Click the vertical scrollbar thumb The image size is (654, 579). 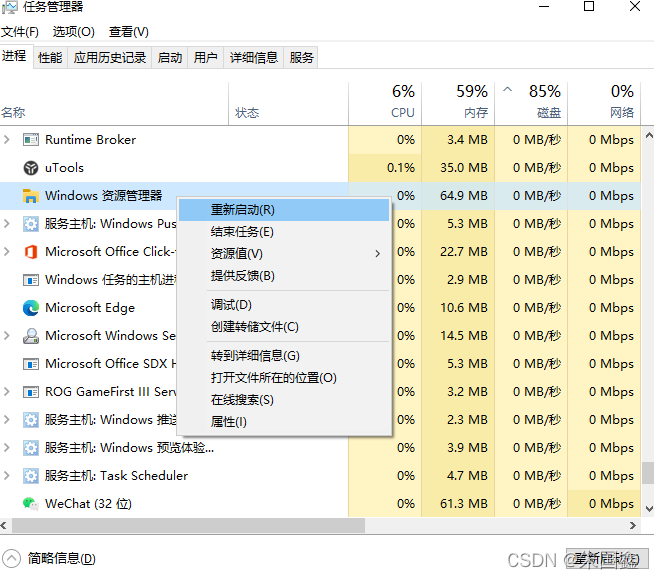click(648, 472)
